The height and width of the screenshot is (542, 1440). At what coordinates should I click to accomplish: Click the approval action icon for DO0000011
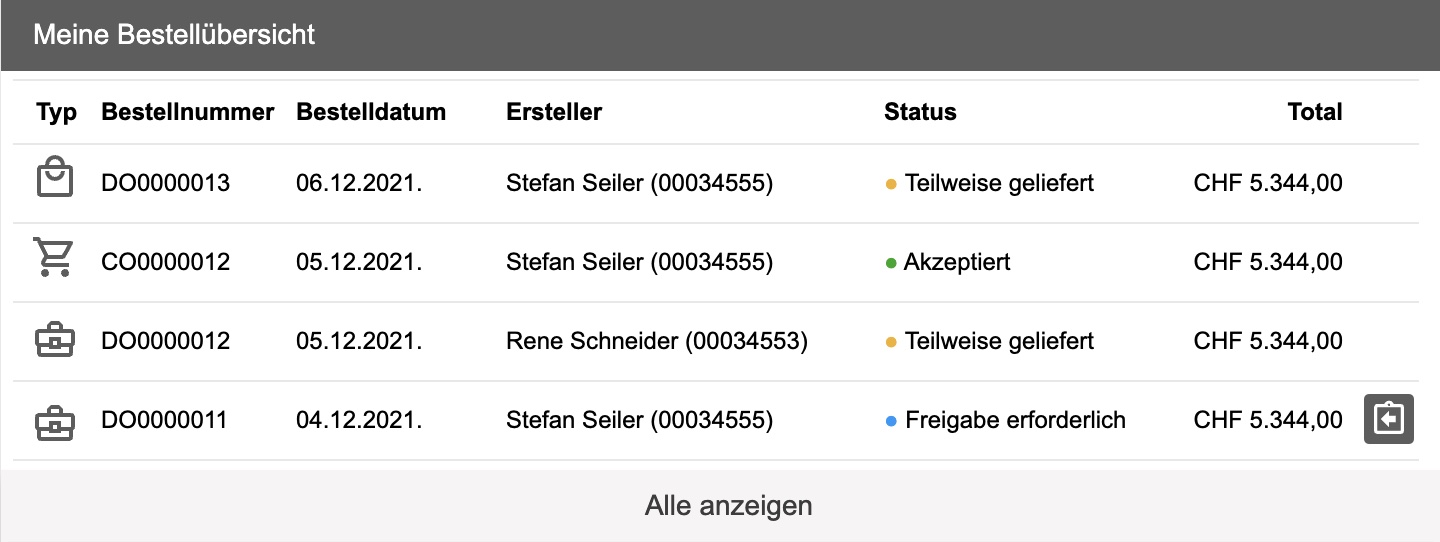point(1388,419)
